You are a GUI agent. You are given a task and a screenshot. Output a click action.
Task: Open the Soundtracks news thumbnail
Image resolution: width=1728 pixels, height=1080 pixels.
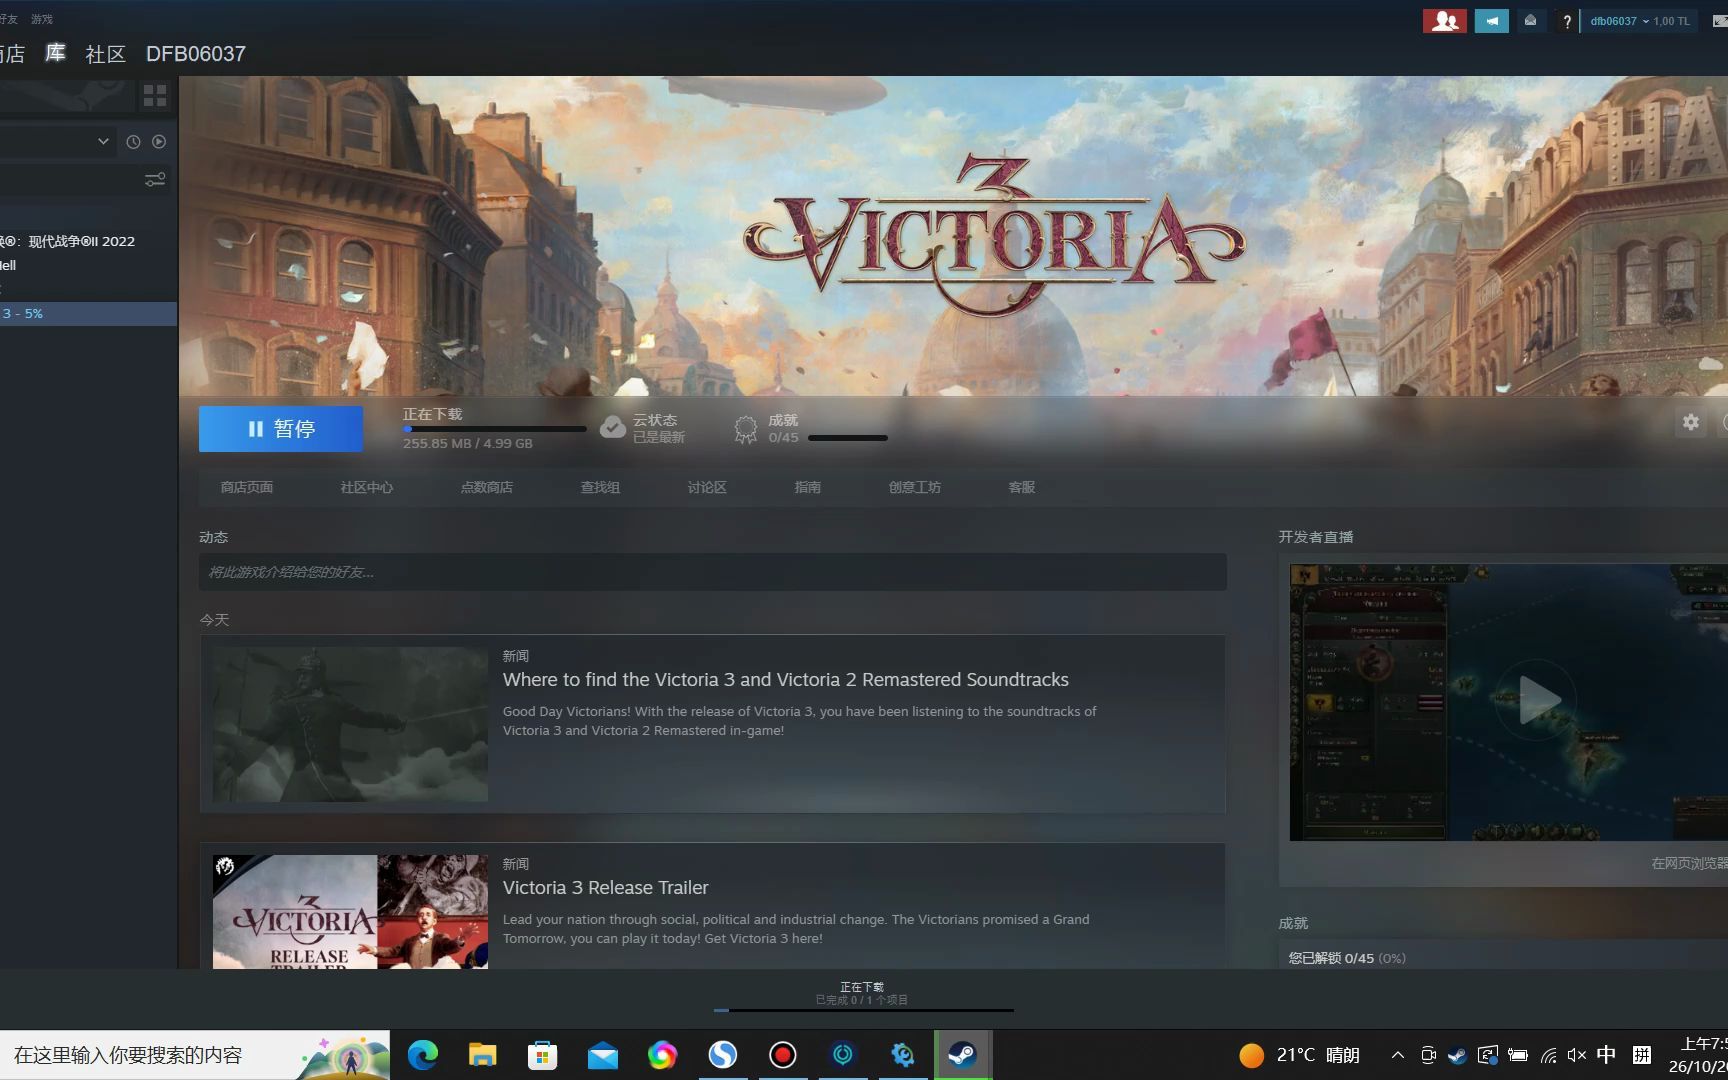350,724
